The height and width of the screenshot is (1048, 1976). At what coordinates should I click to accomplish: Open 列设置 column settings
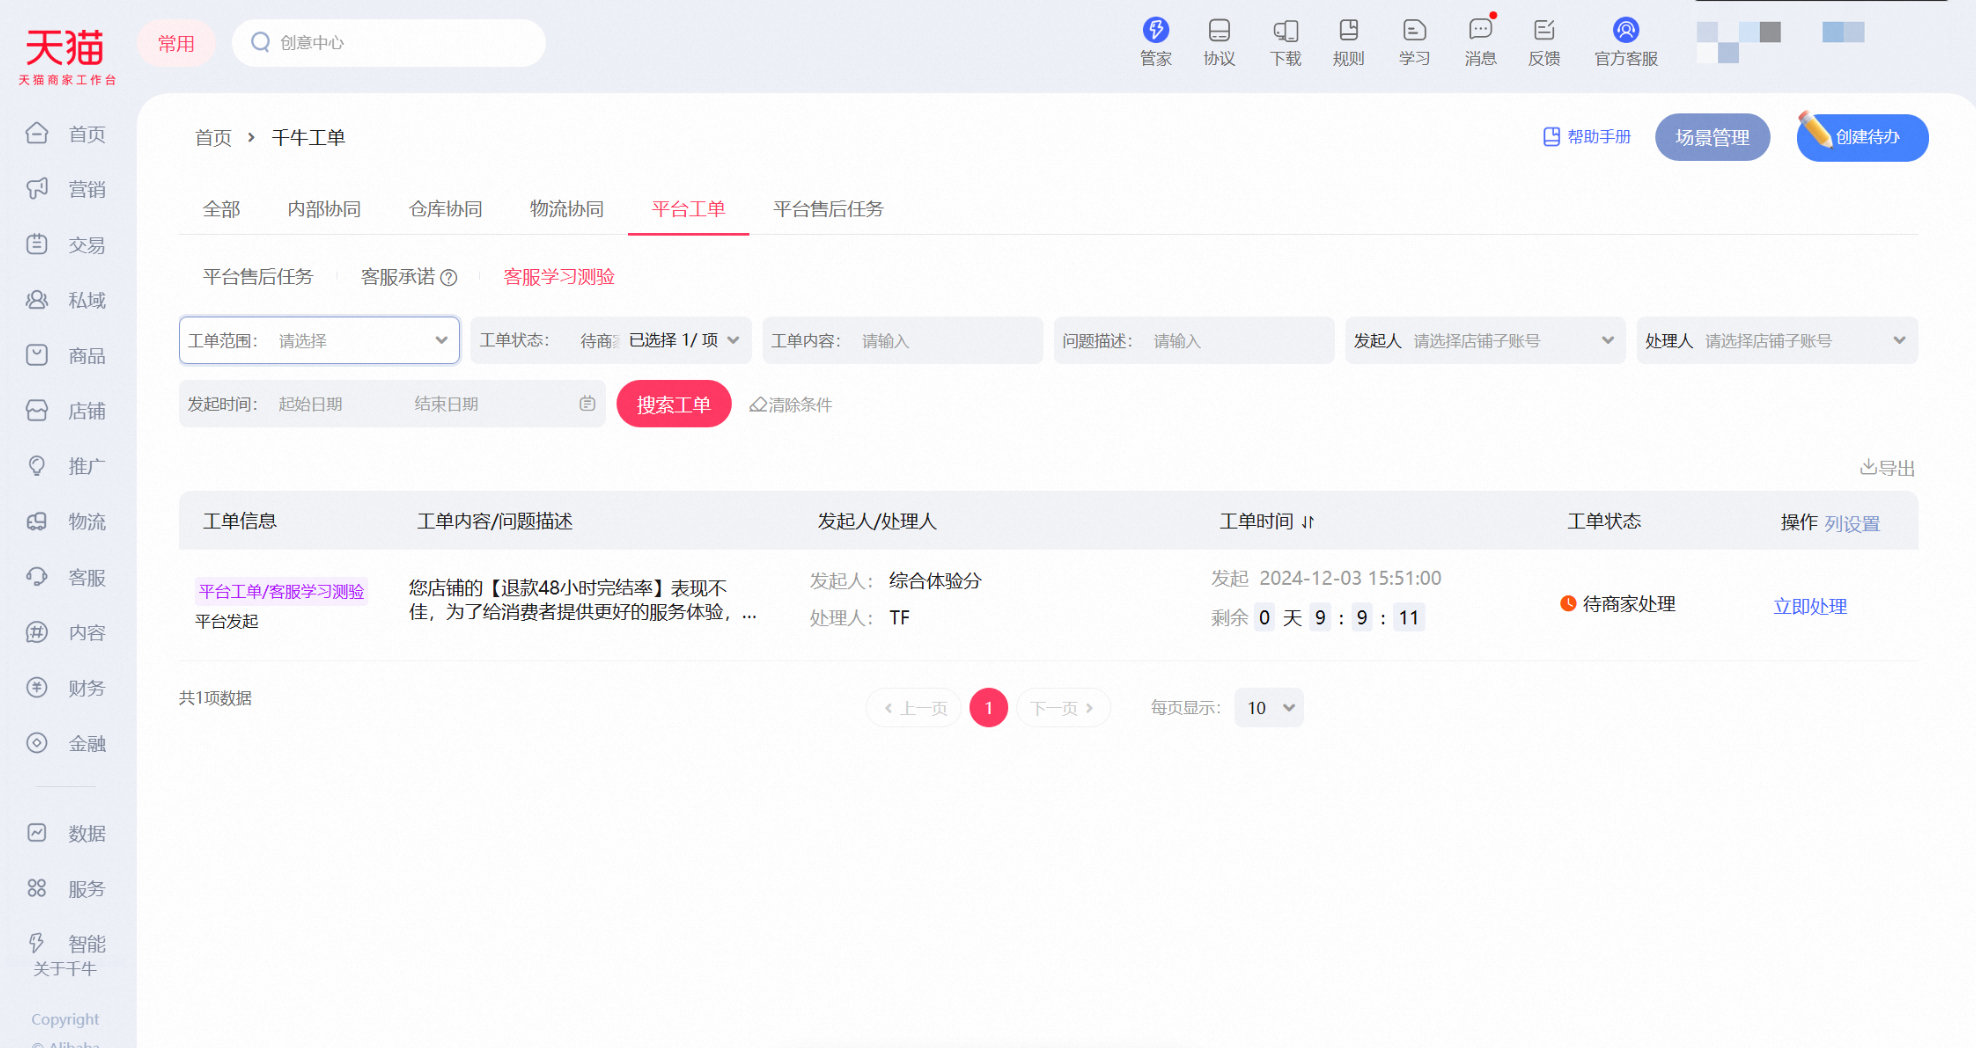pyautogui.click(x=1852, y=523)
